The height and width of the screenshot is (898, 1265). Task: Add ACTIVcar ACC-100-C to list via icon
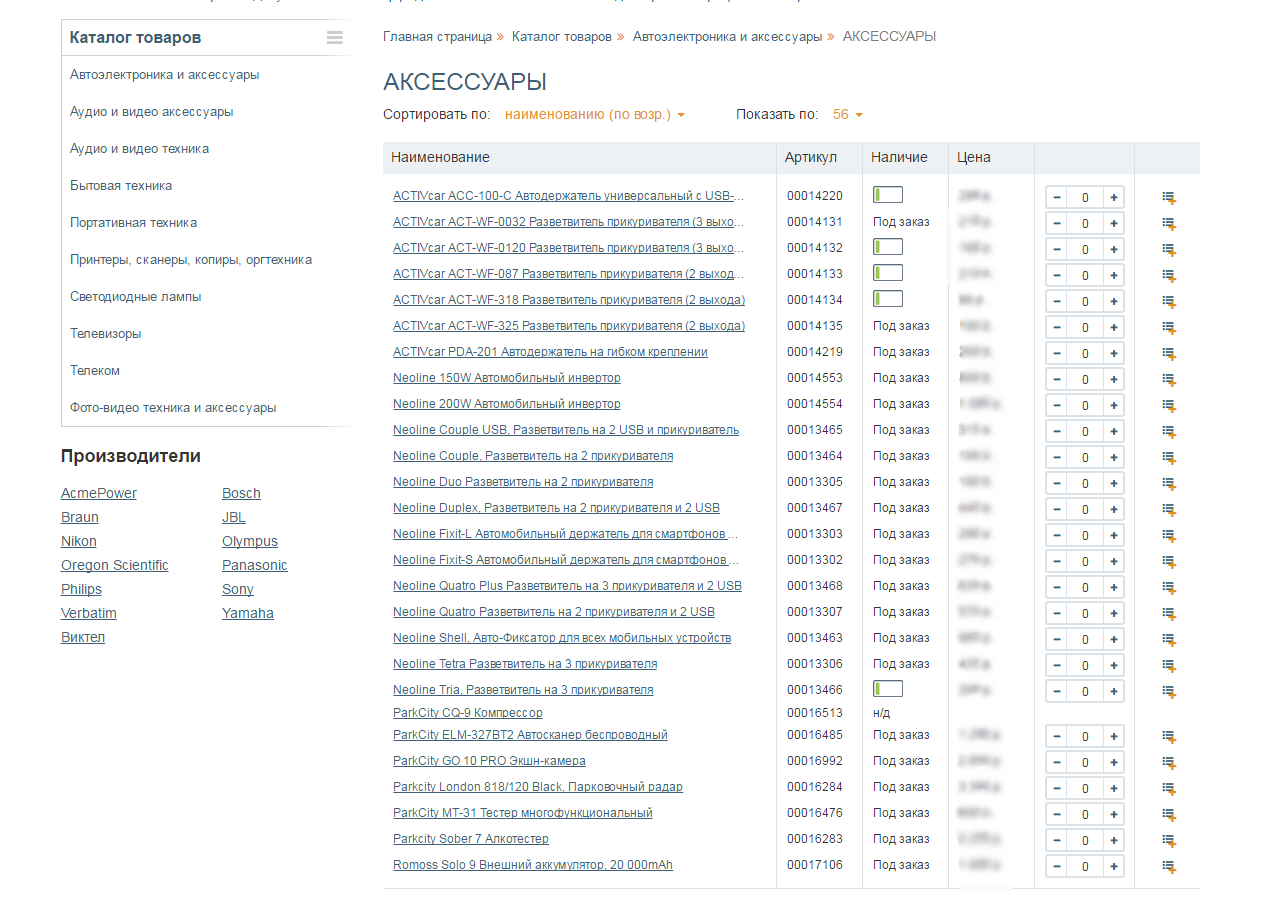tap(1169, 198)
